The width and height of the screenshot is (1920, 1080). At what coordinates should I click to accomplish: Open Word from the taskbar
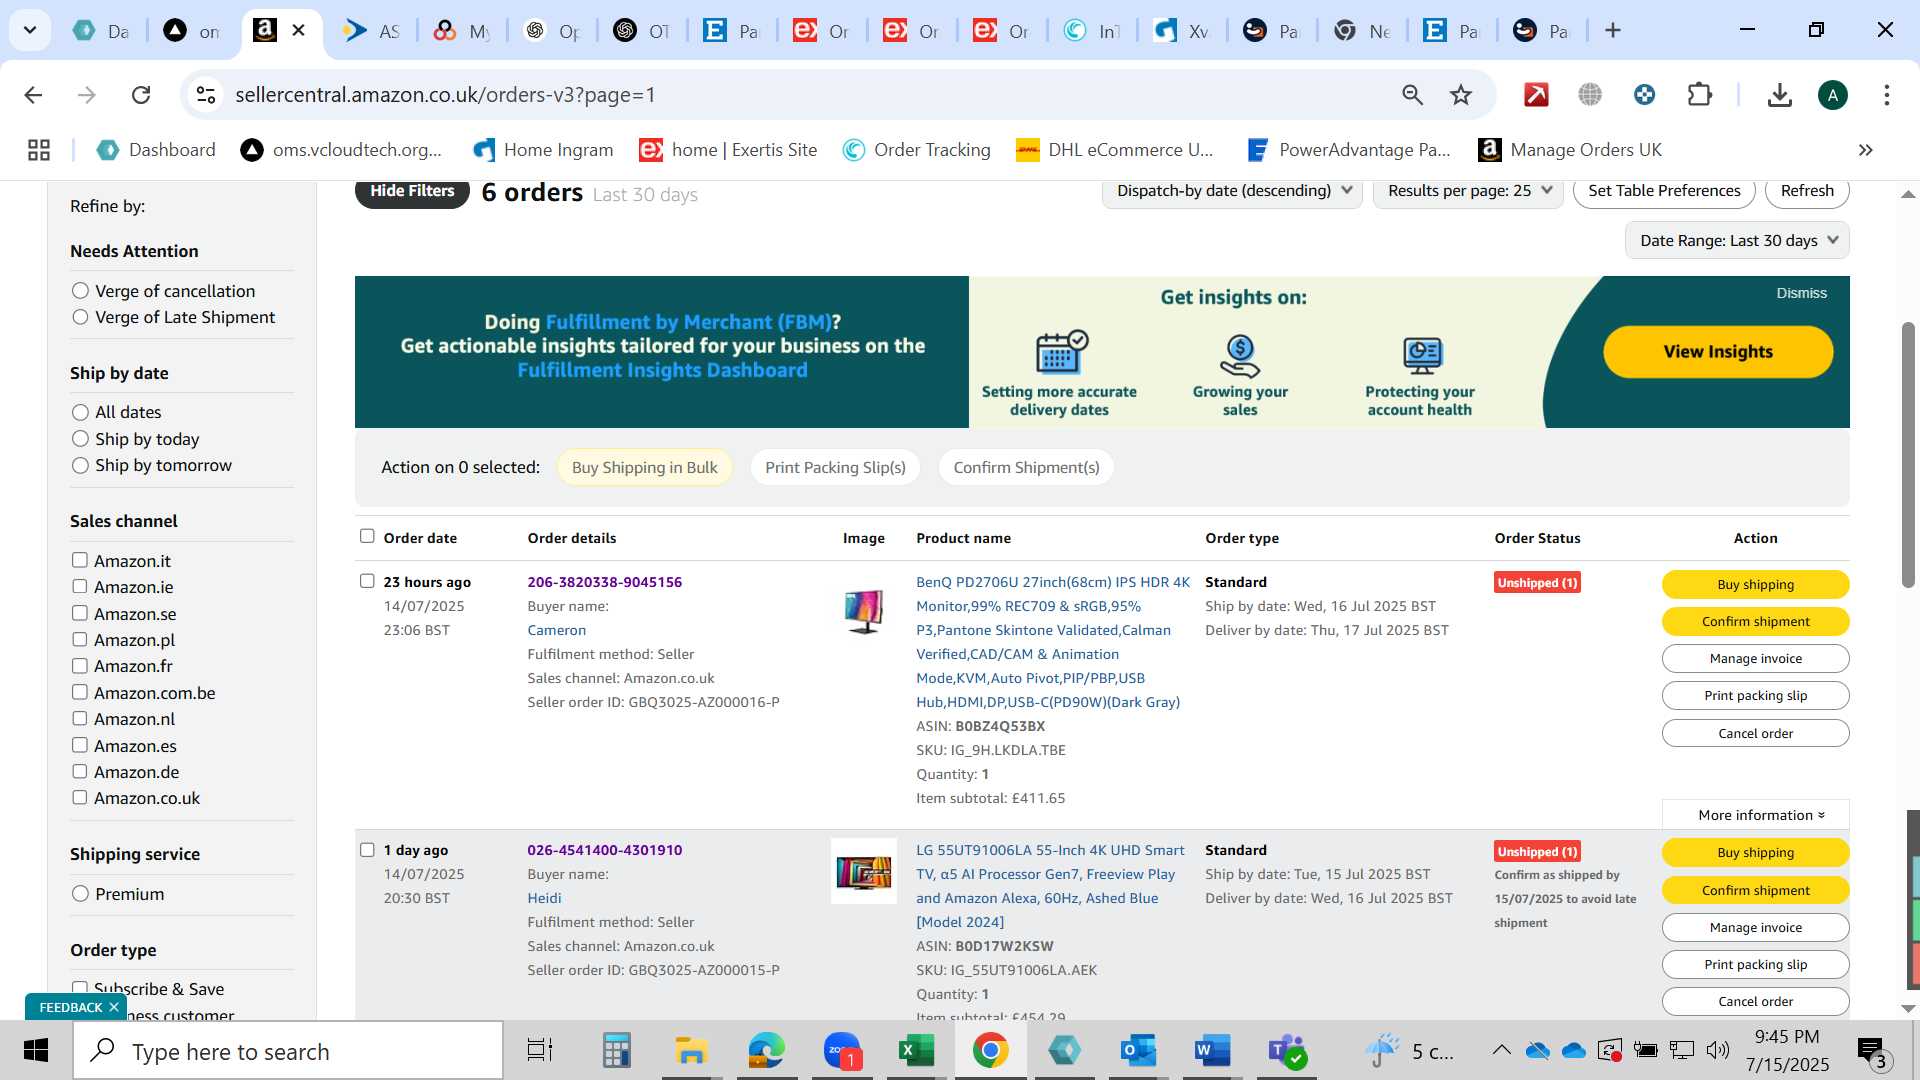1211,1051
